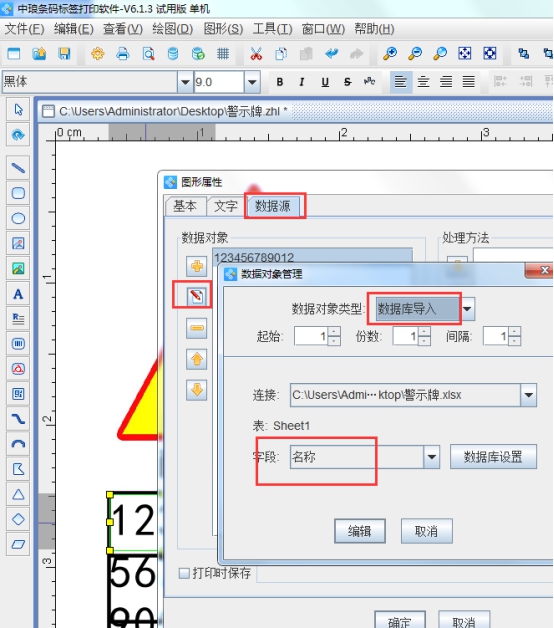Set right text alignment
The image size is (554, 628).
(x=446, y=82)
